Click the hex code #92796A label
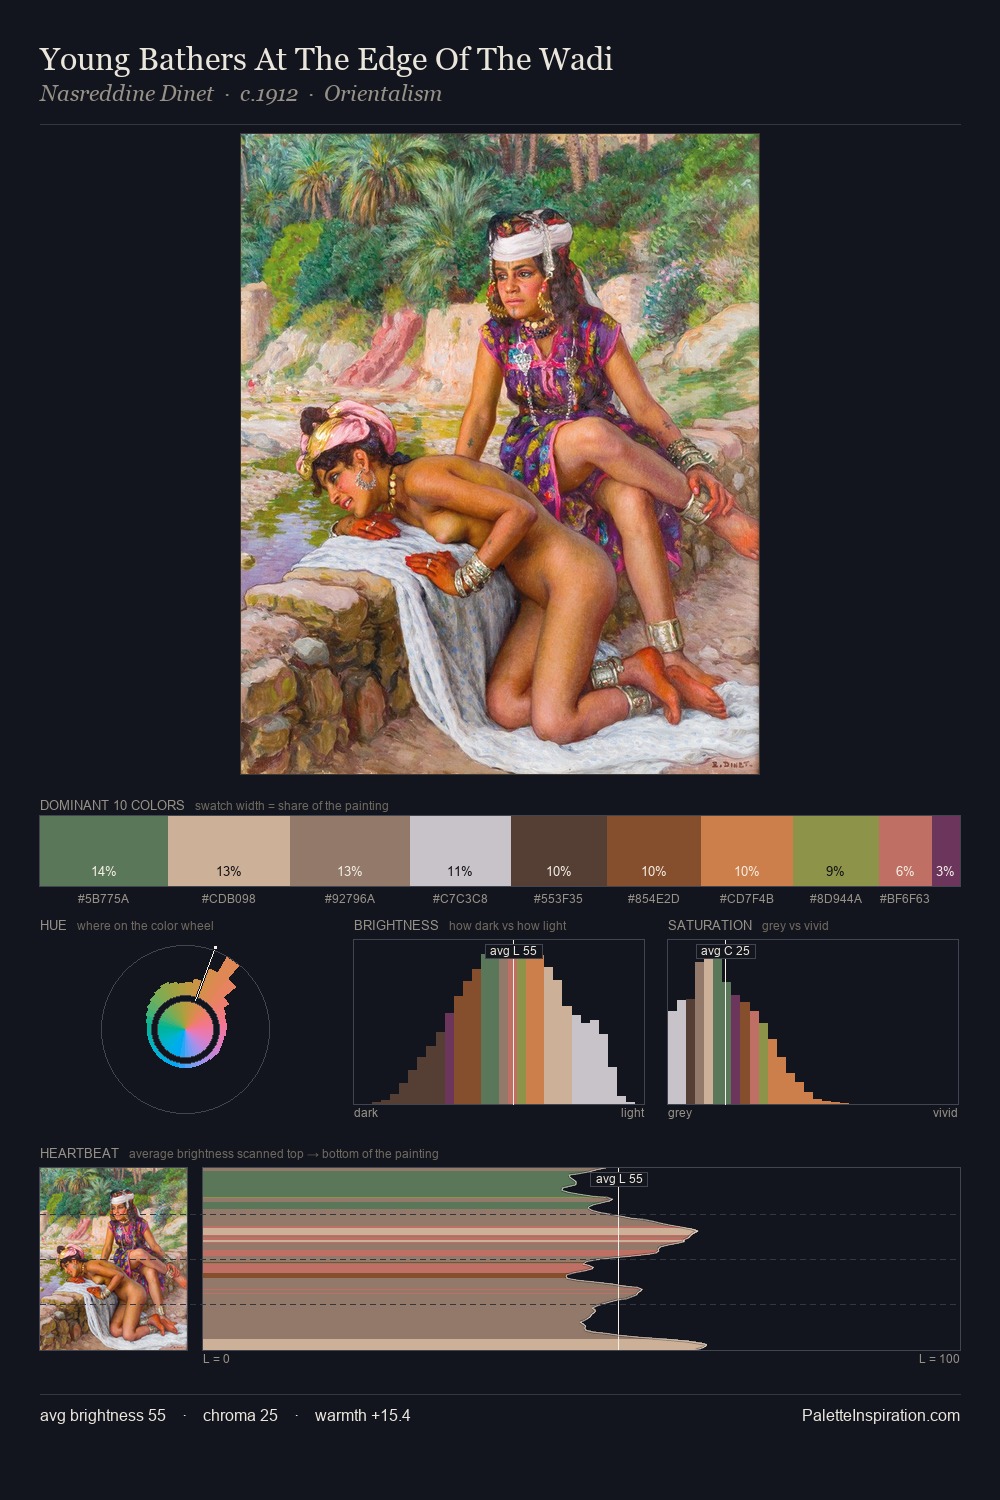 click(350, 899)
